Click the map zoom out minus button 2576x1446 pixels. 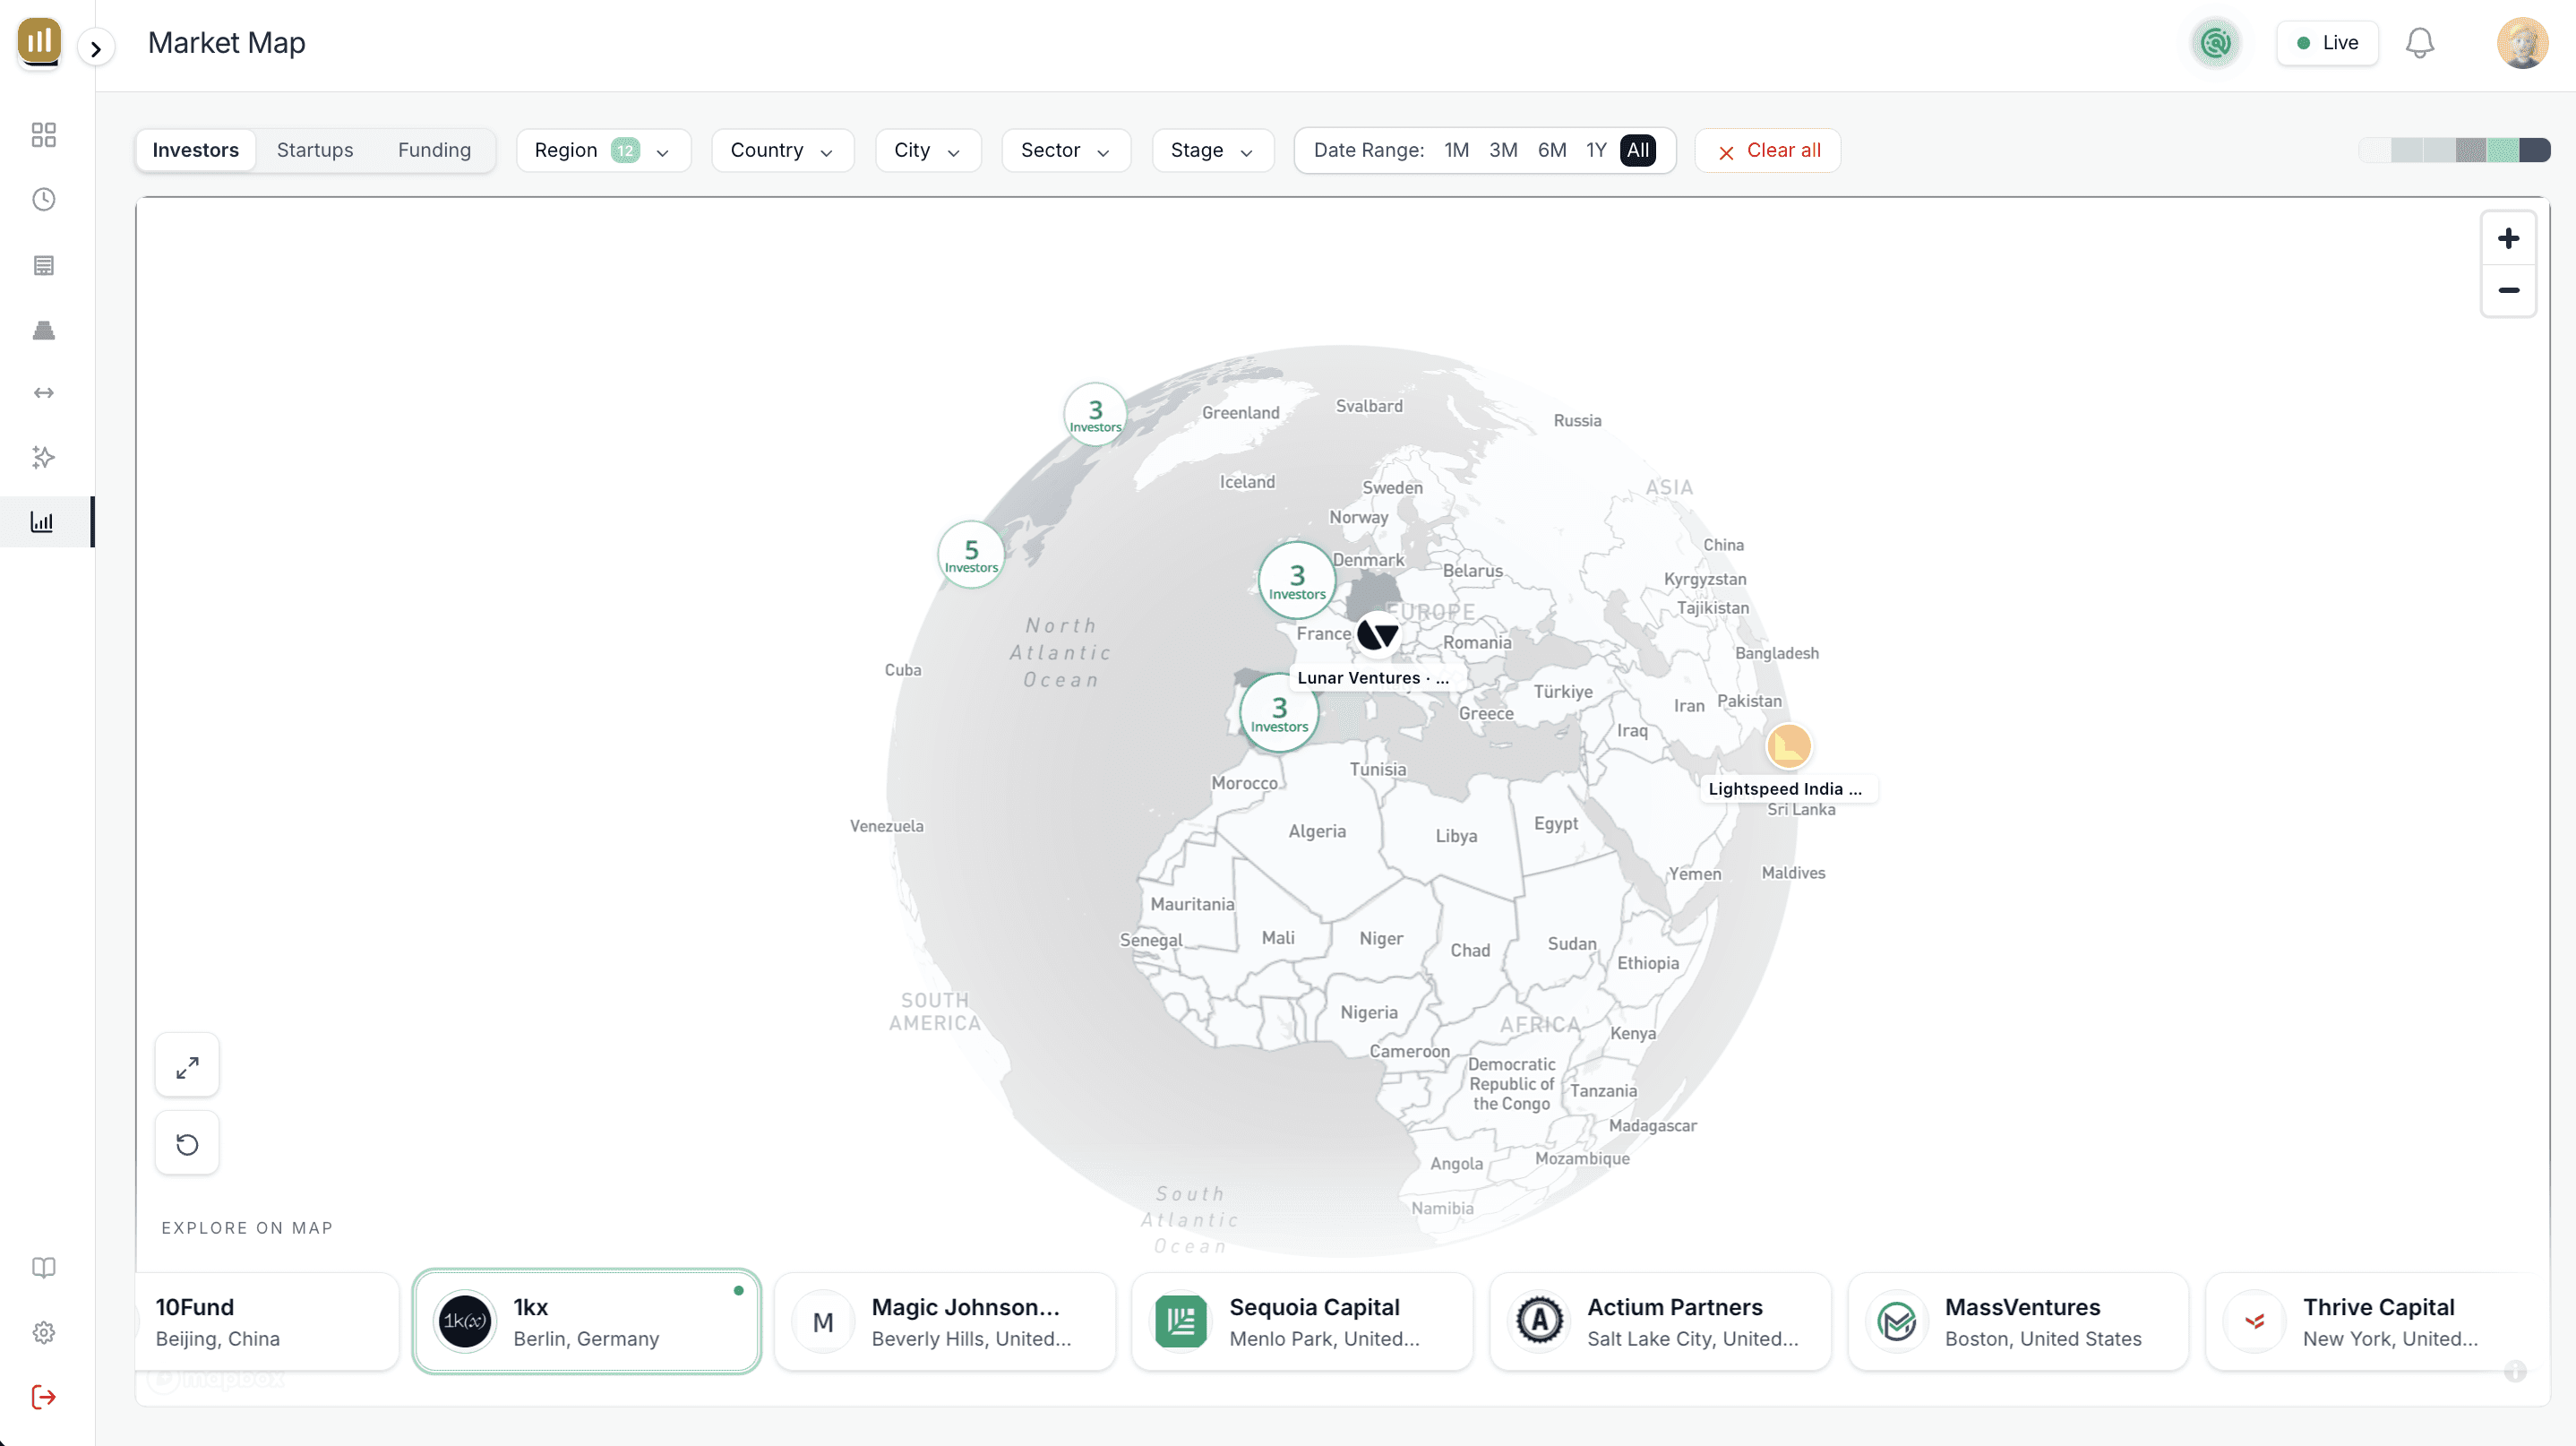[2507, 291]
